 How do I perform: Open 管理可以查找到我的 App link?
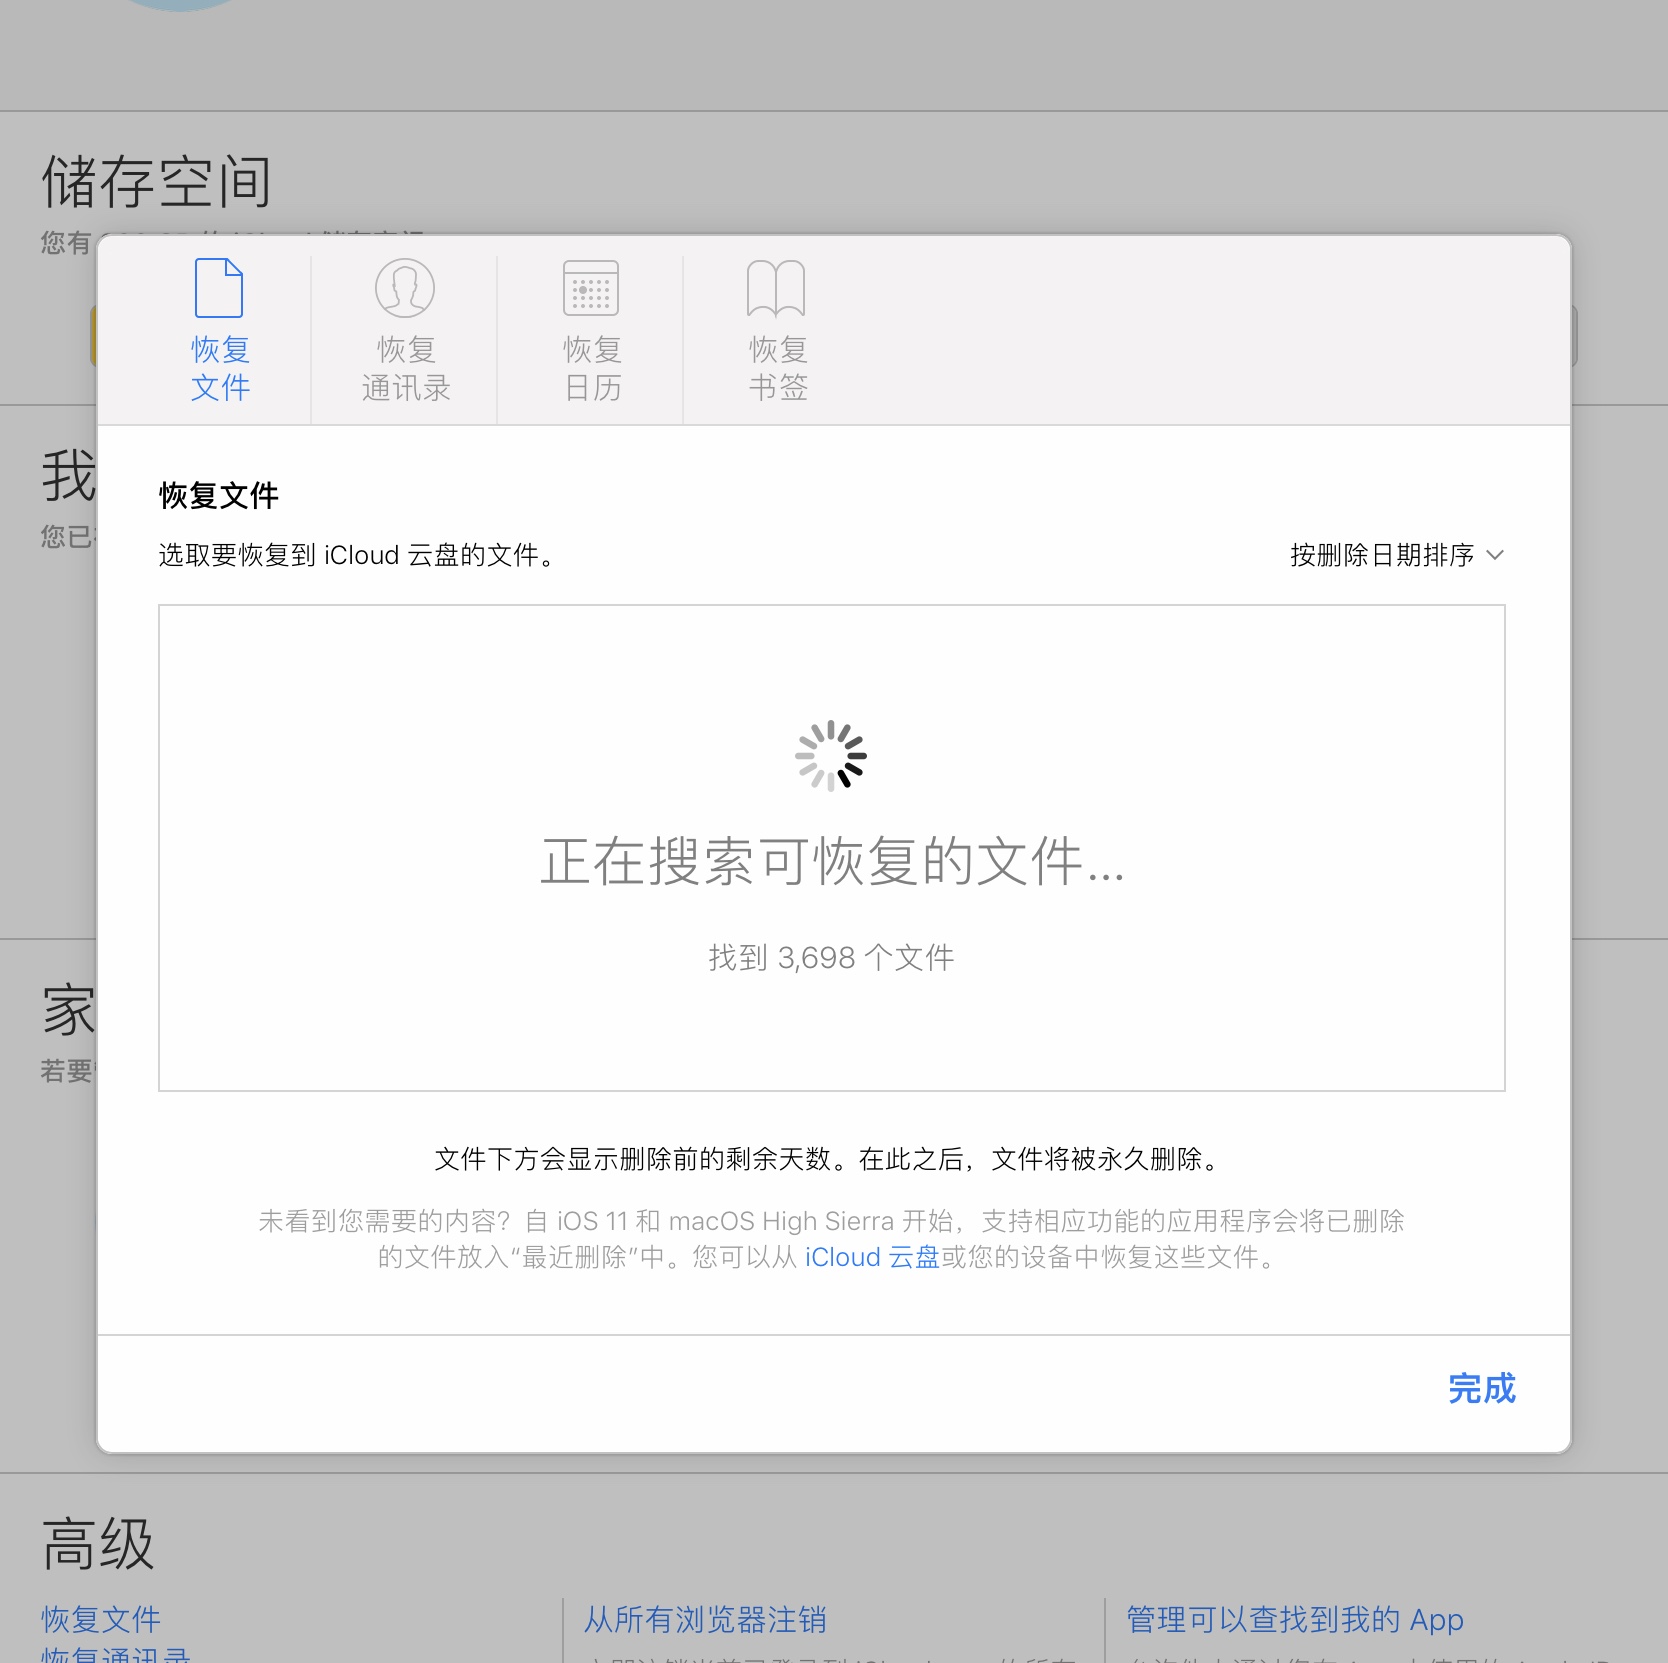point(1295,1619)
